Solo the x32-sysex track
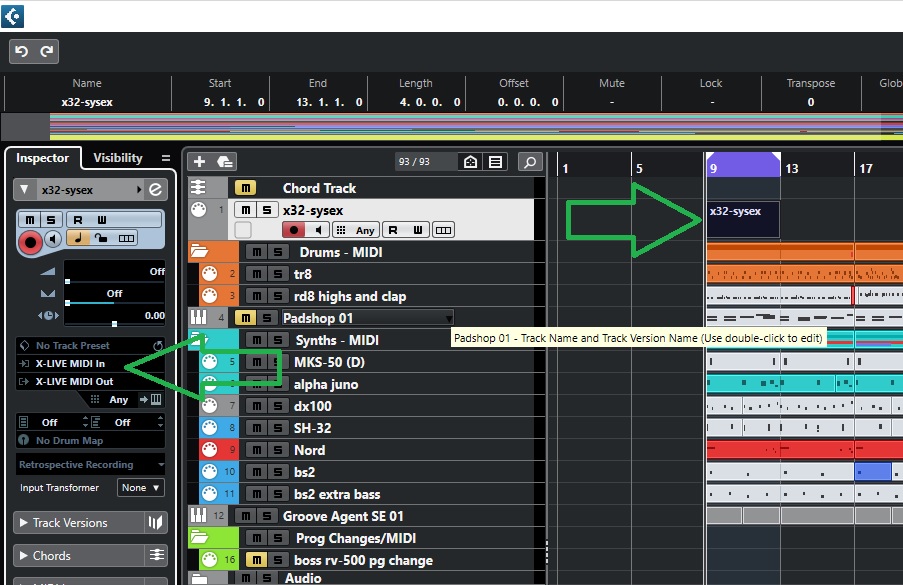903x585 pixels. coord(267,210)
